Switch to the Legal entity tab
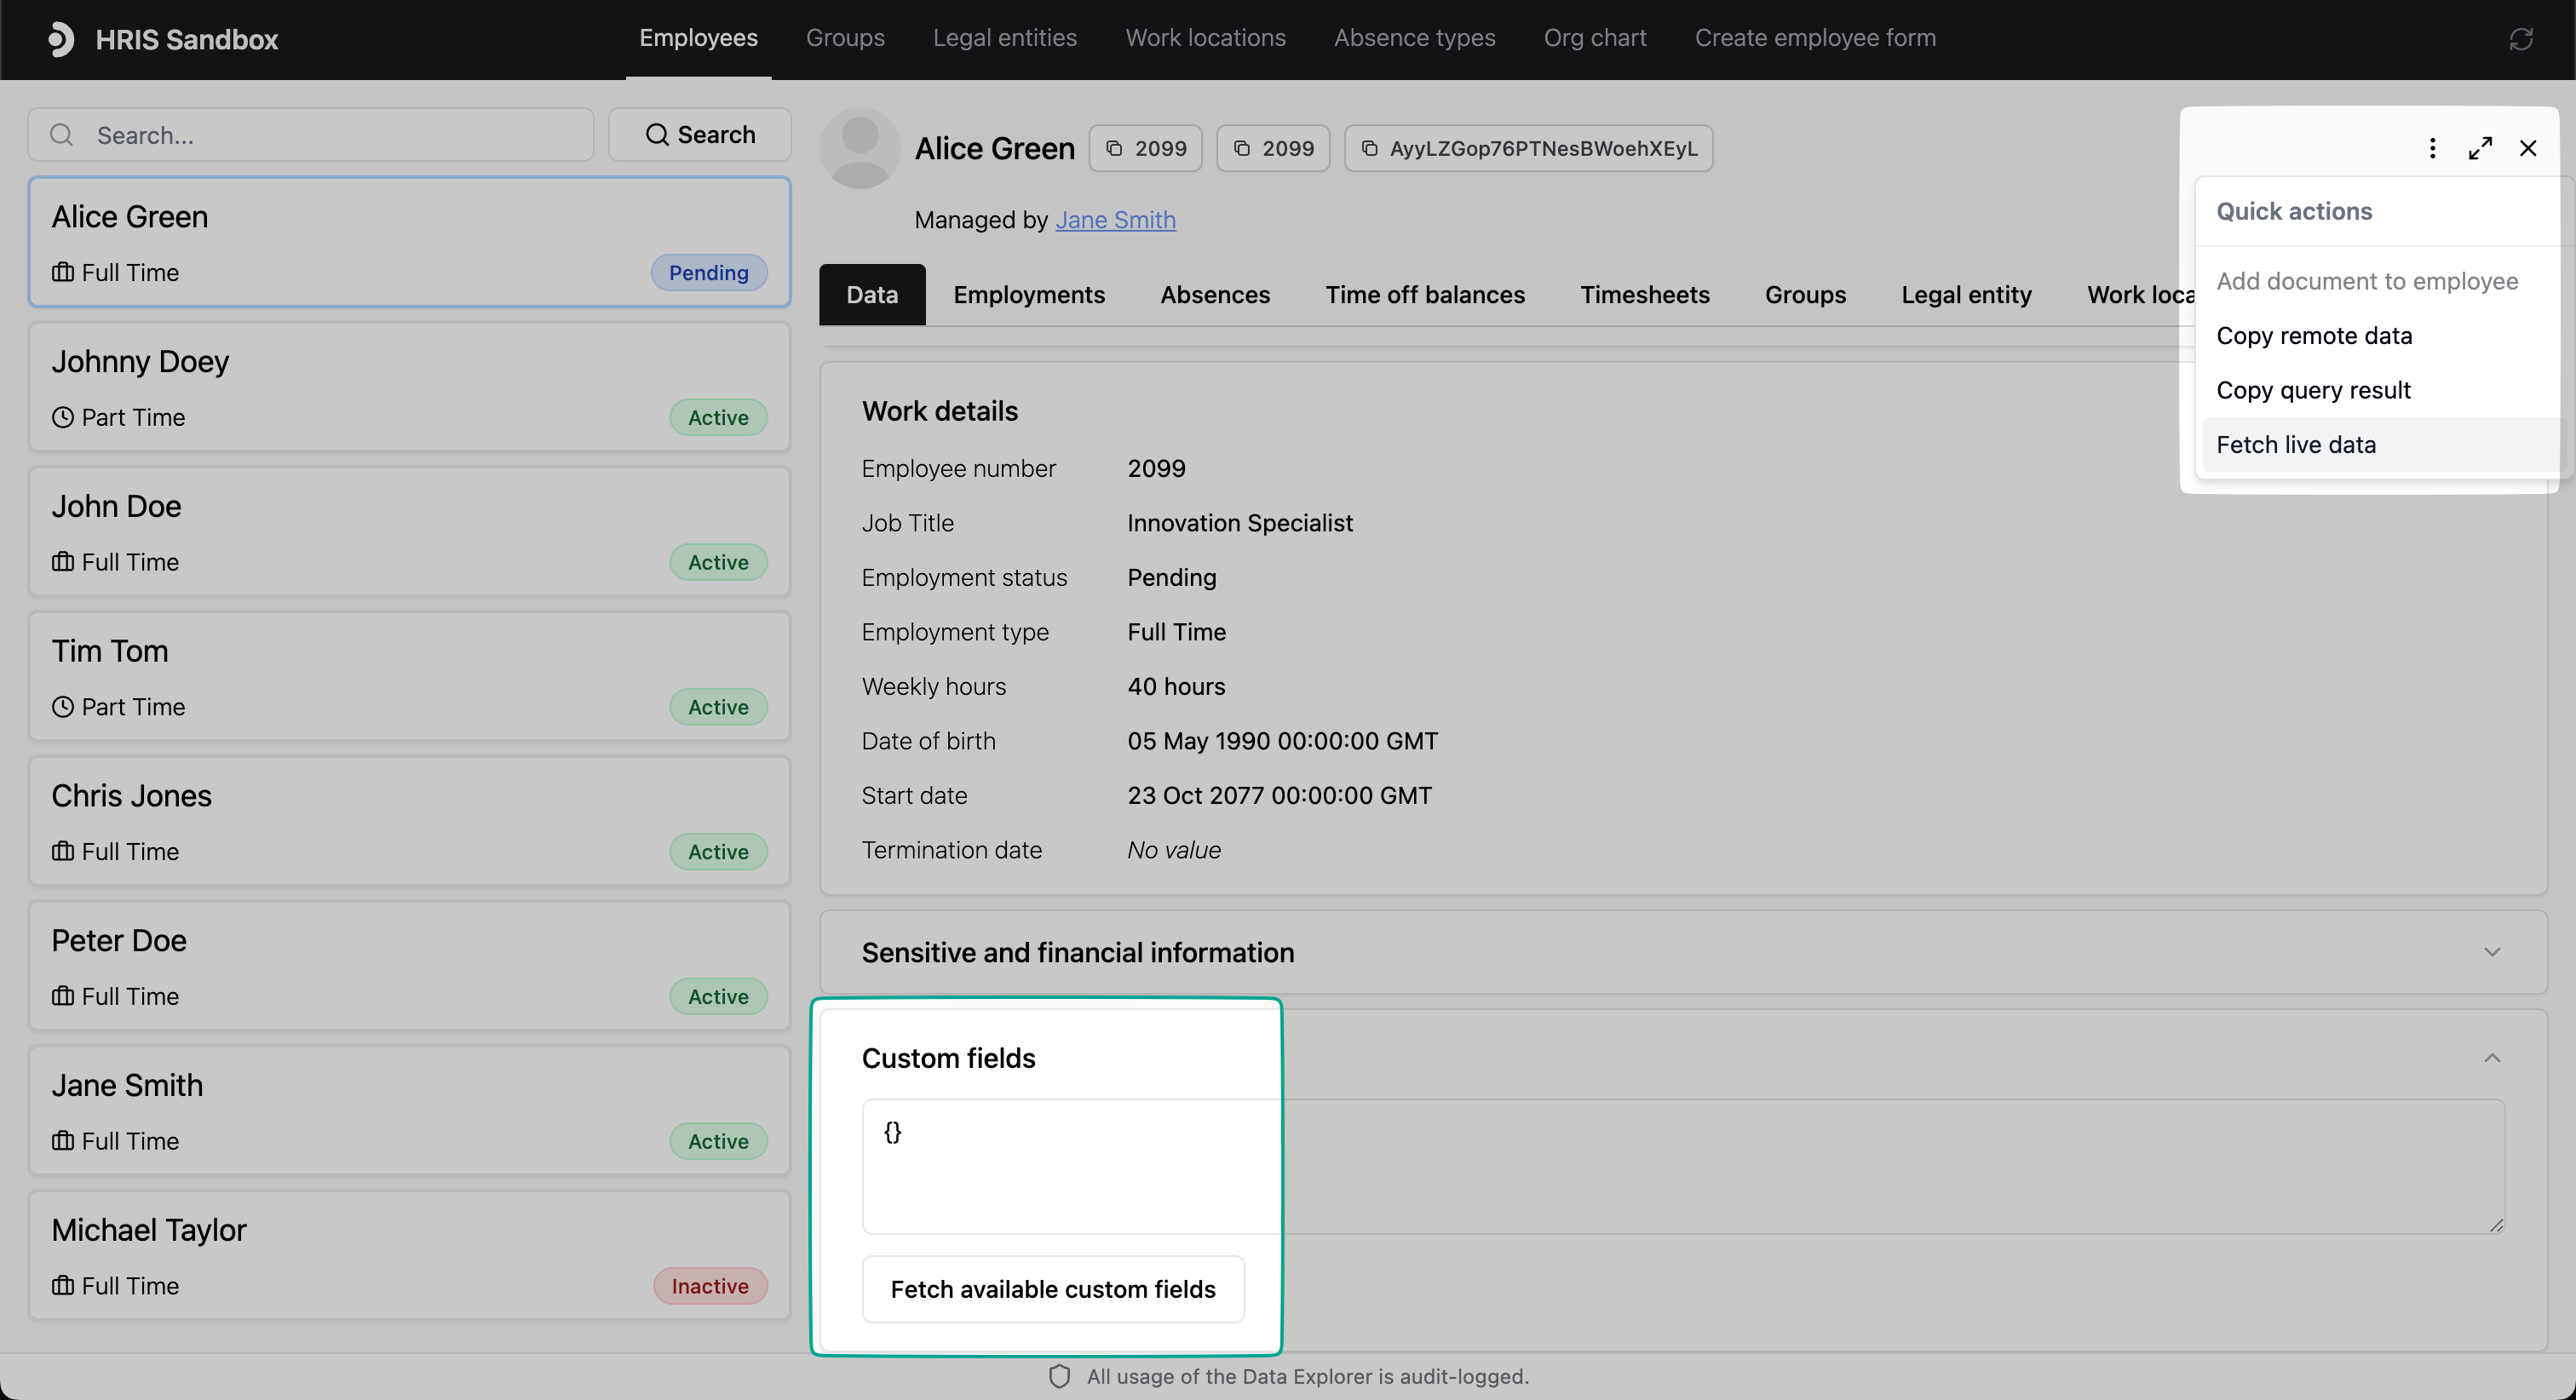 [1966, 295]
